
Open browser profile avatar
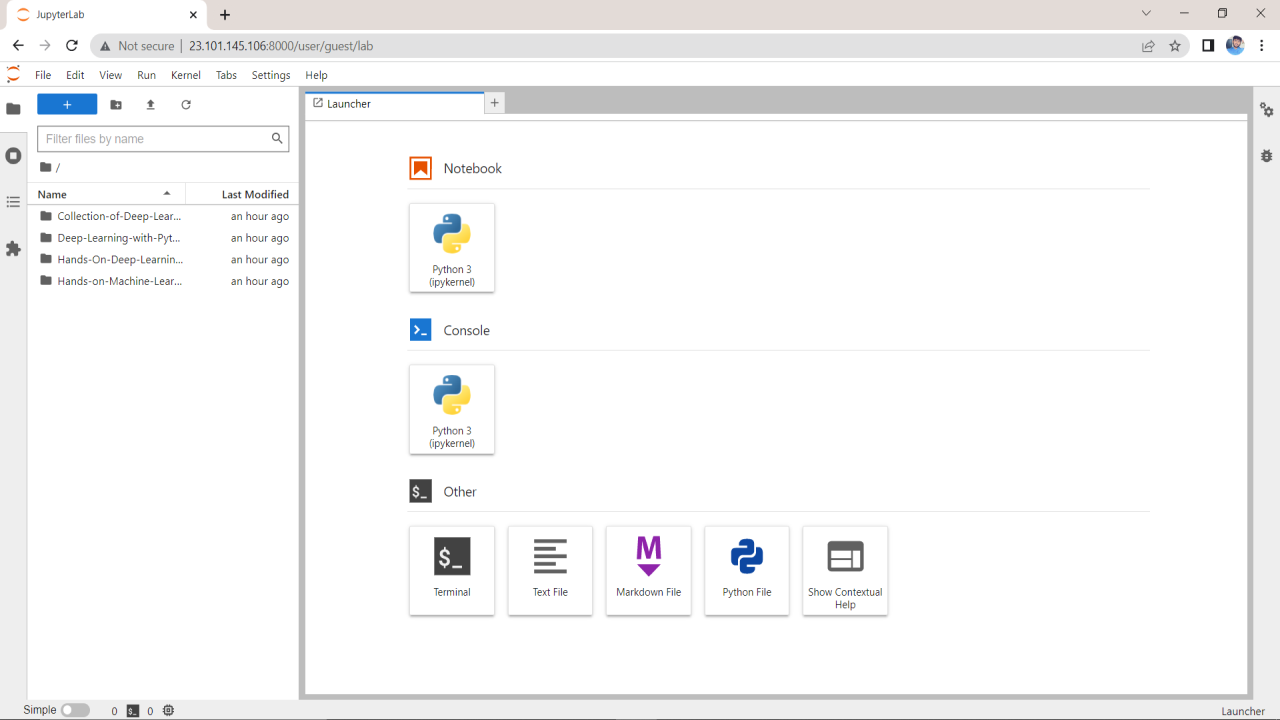[1235, 46]
